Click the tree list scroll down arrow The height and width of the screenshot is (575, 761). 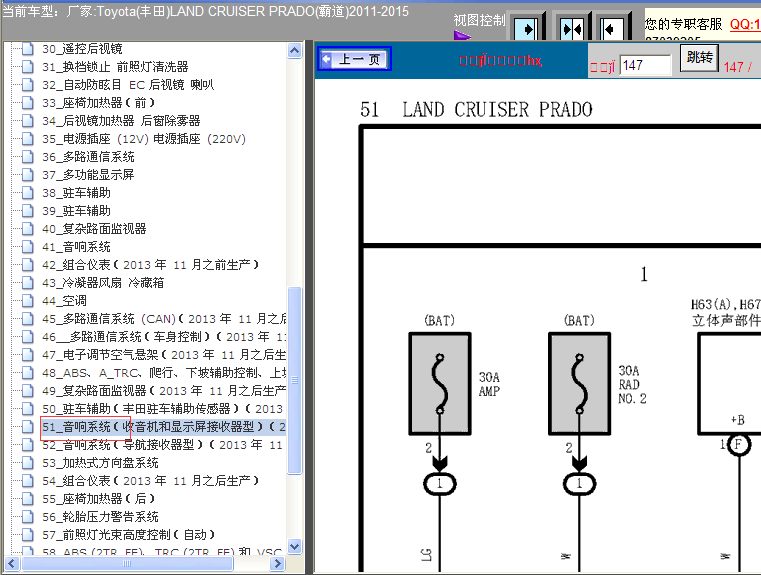(x=295, y=546)
